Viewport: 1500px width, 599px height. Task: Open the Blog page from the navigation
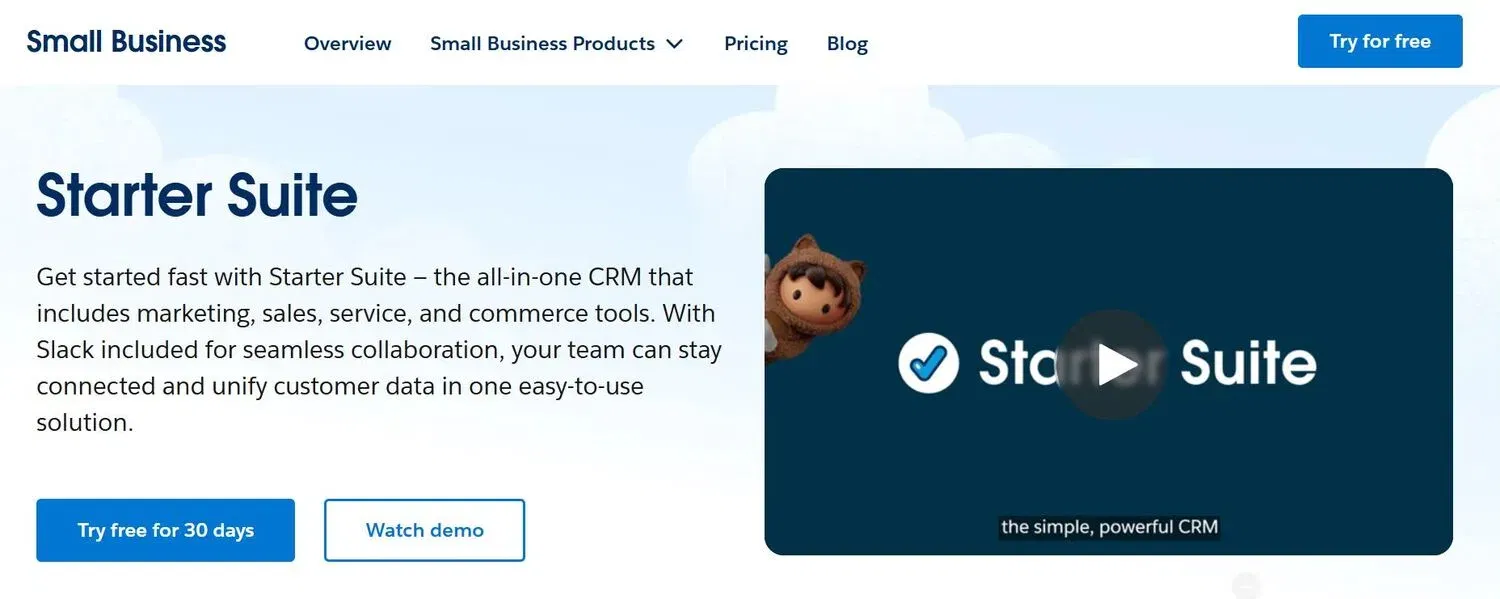(x=847, y=43)
